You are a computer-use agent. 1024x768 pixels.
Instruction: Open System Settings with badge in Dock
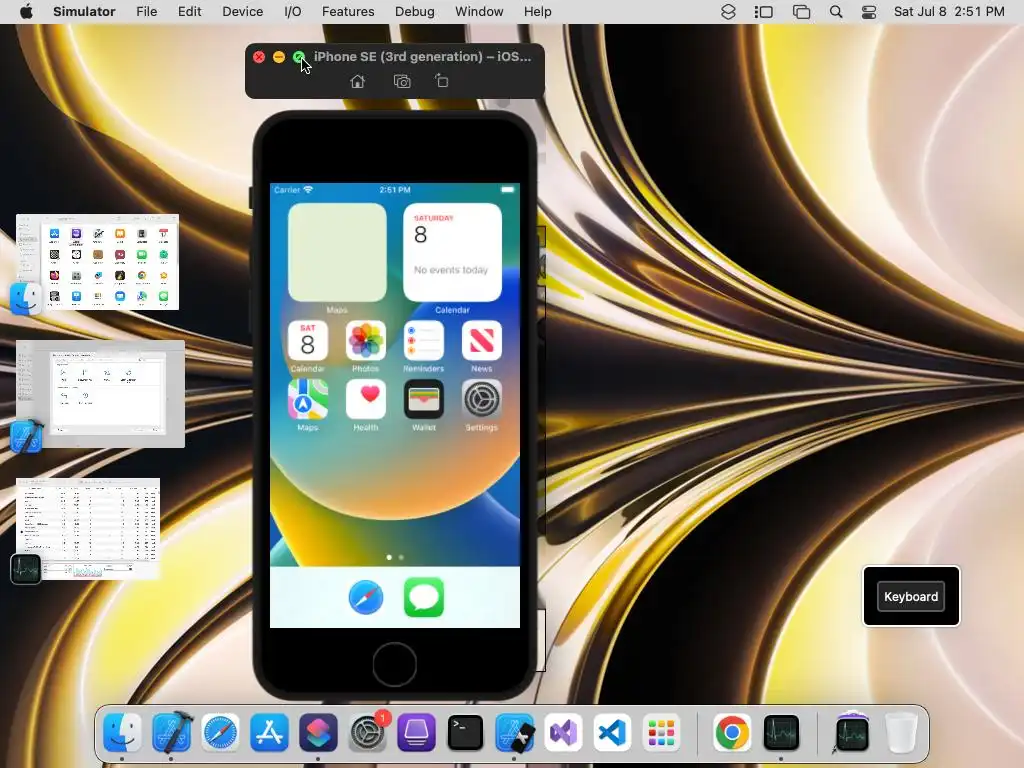click(x=367, y=733)
